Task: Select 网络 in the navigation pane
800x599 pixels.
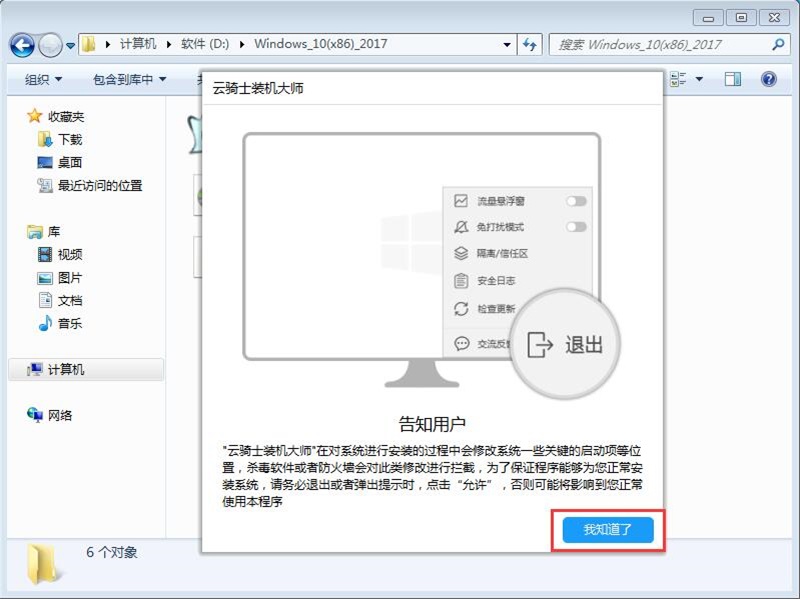Action: click(x=60, y=415)
